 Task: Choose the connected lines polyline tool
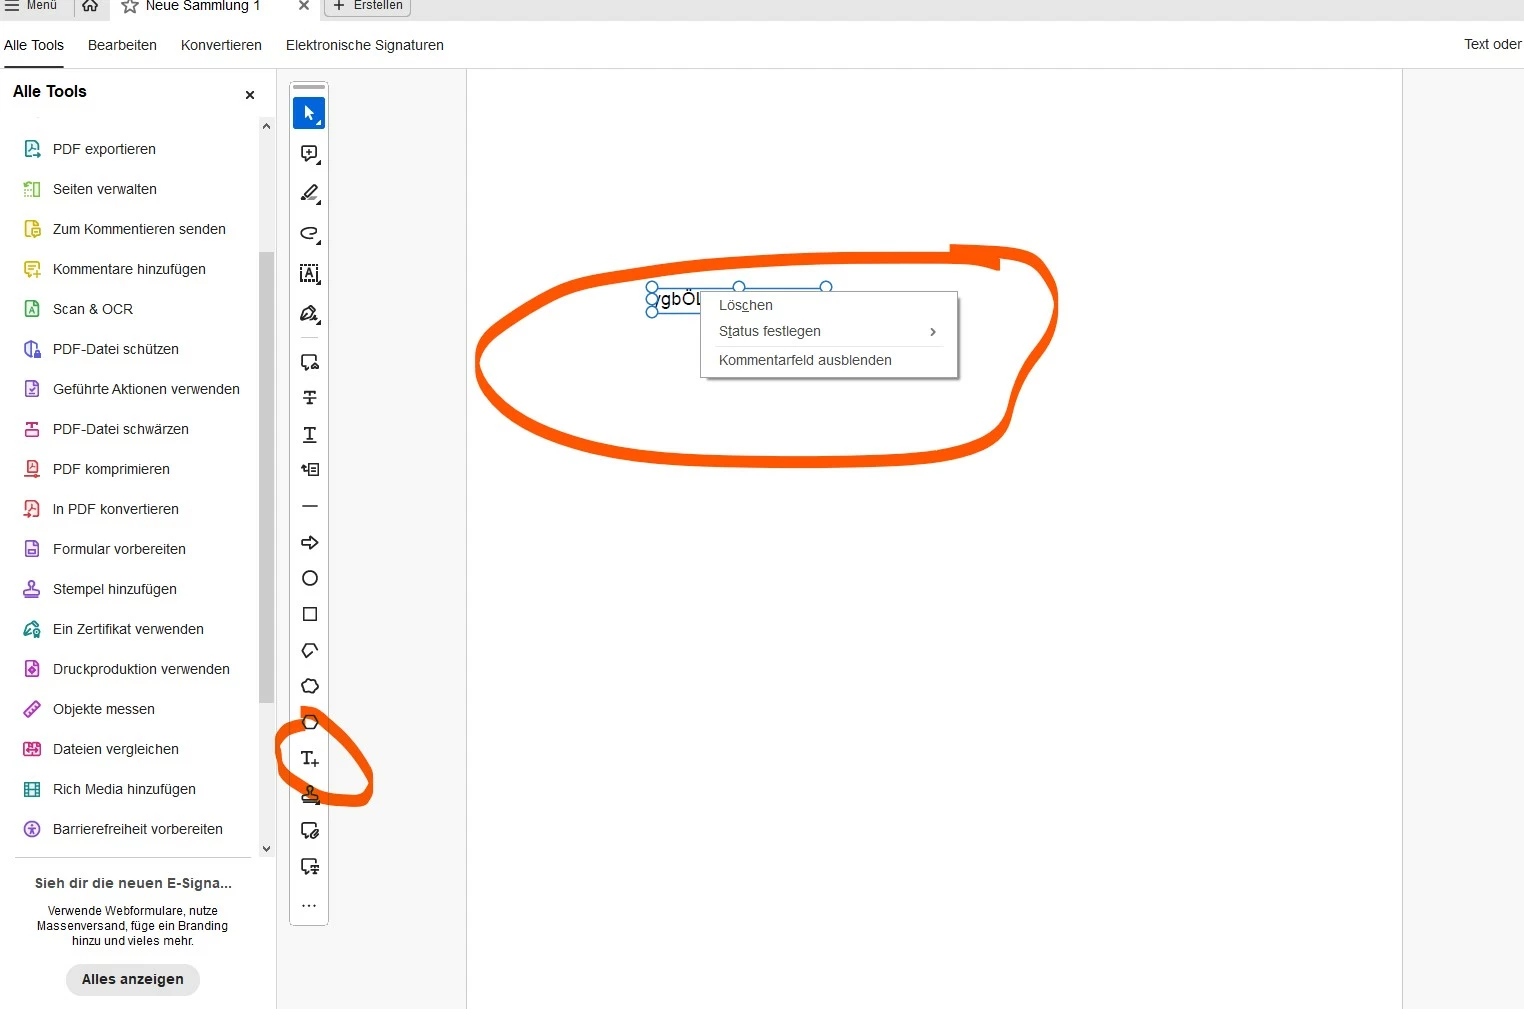(309, 650)
